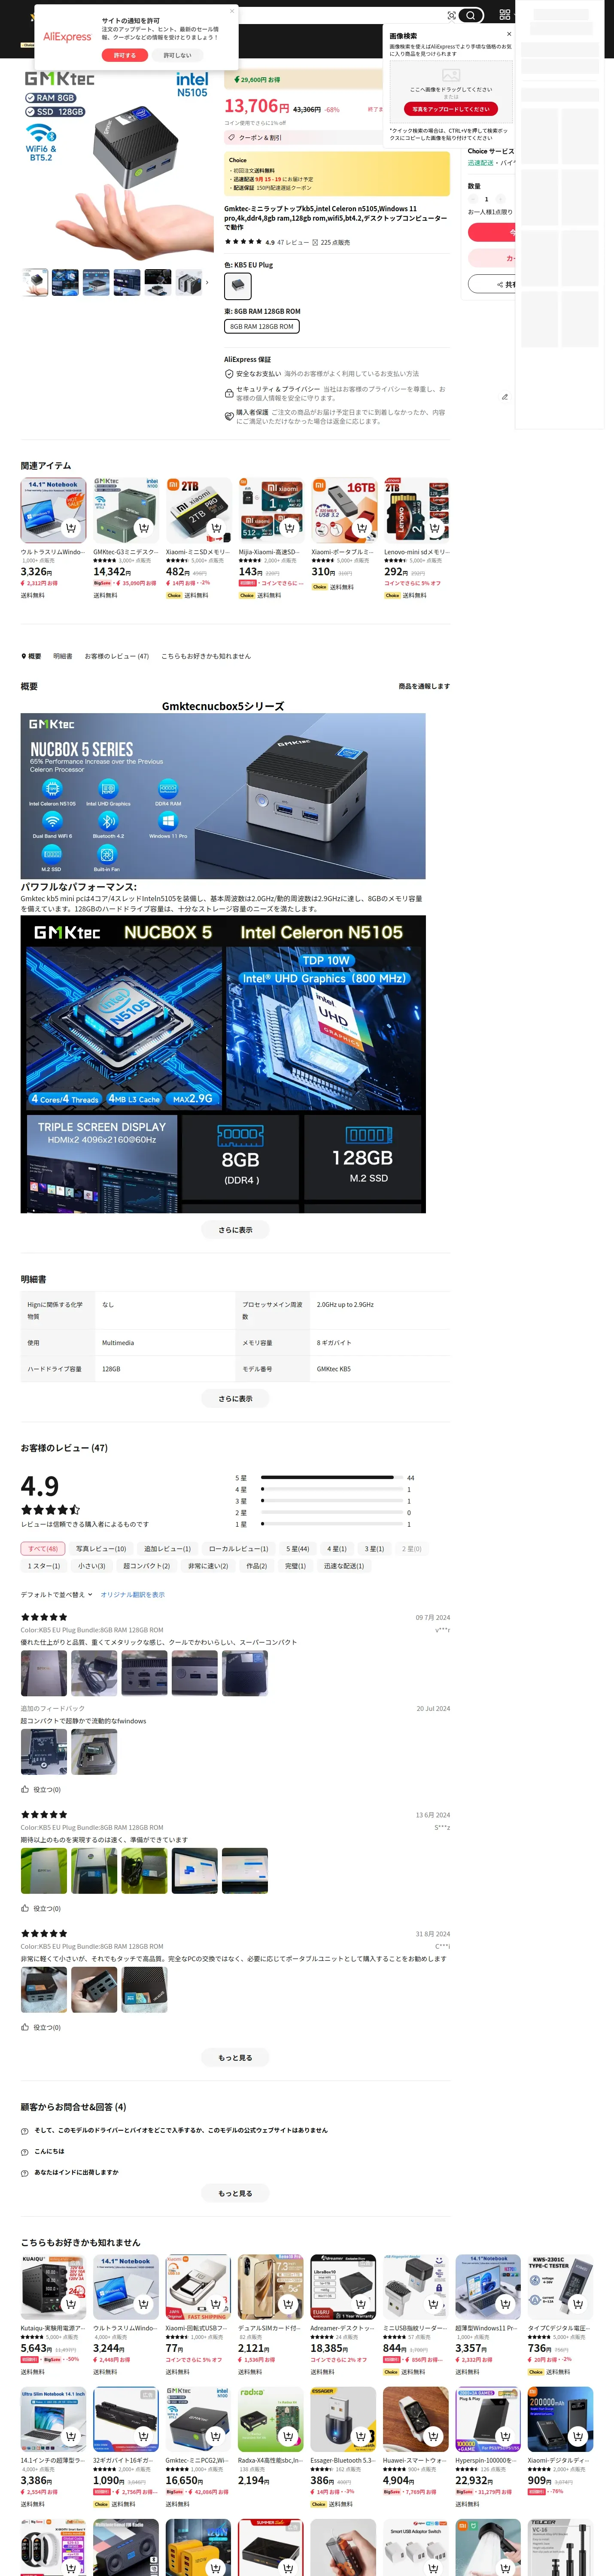This screenshot has width=614, height=2576.
Task: Select the sixth gallery thumbnail
Action: tap(189, 282)
